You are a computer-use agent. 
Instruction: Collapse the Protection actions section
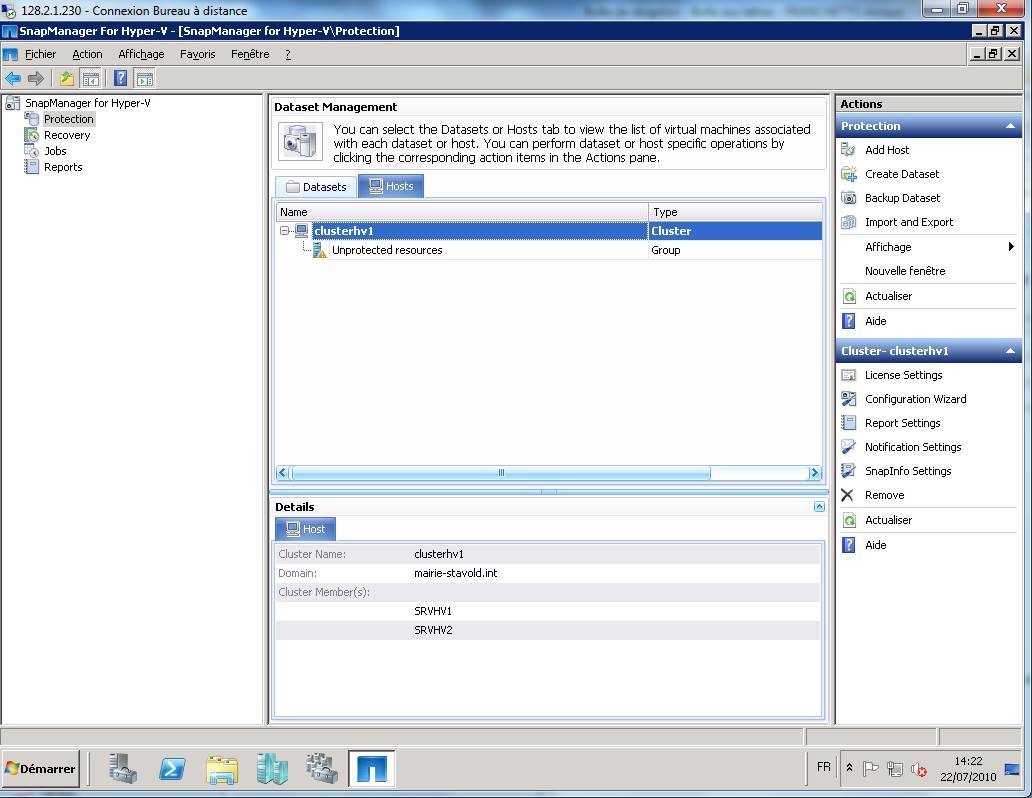pos(1010,126)
